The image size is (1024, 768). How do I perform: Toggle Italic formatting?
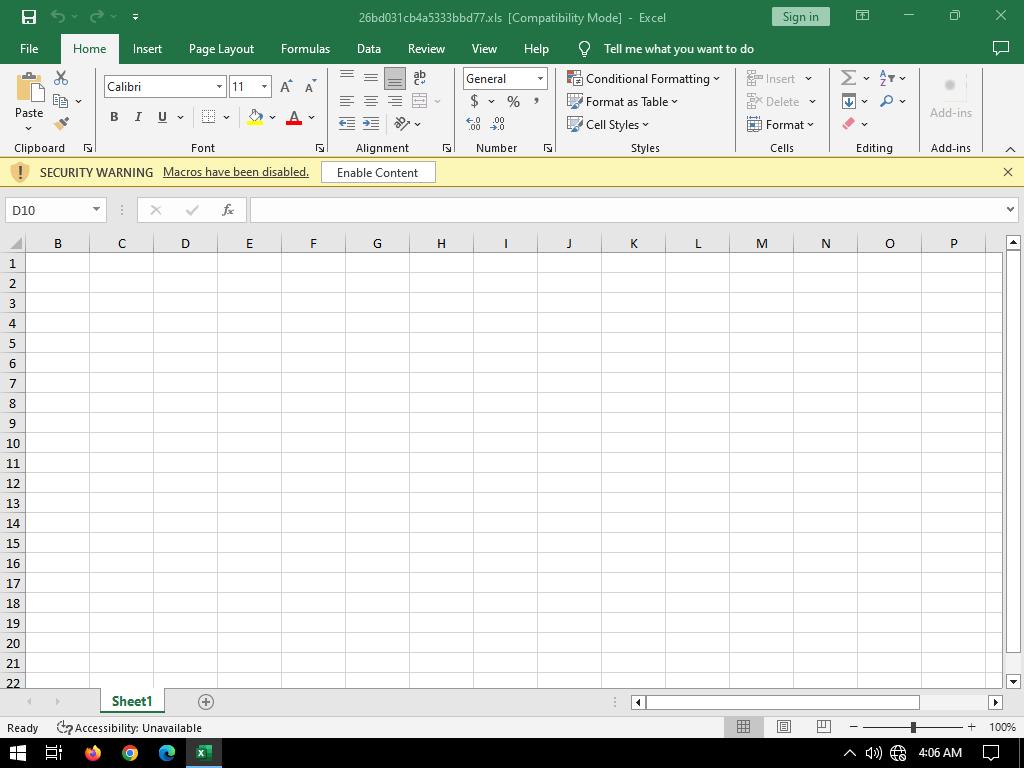tap(138, 117)
